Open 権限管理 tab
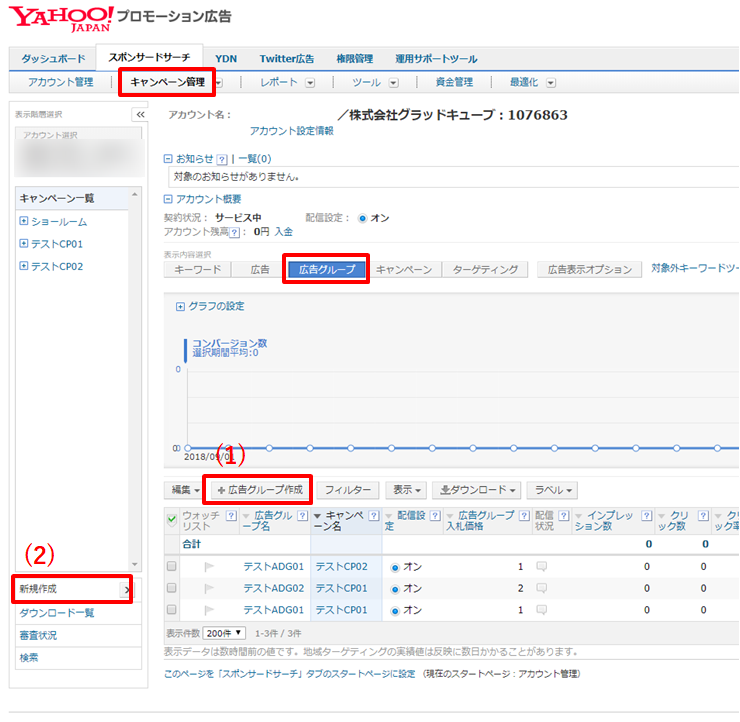The height and width of the screenshot is (722, 740). [354, 59]
